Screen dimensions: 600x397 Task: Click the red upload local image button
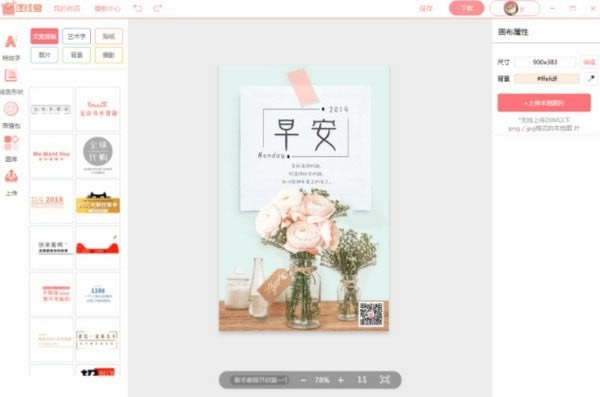tap(544, 103)
